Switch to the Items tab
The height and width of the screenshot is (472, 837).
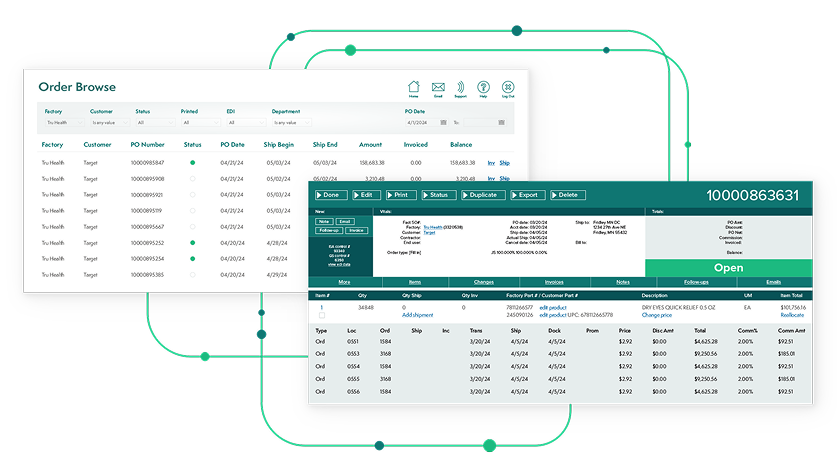click(415, 282)
